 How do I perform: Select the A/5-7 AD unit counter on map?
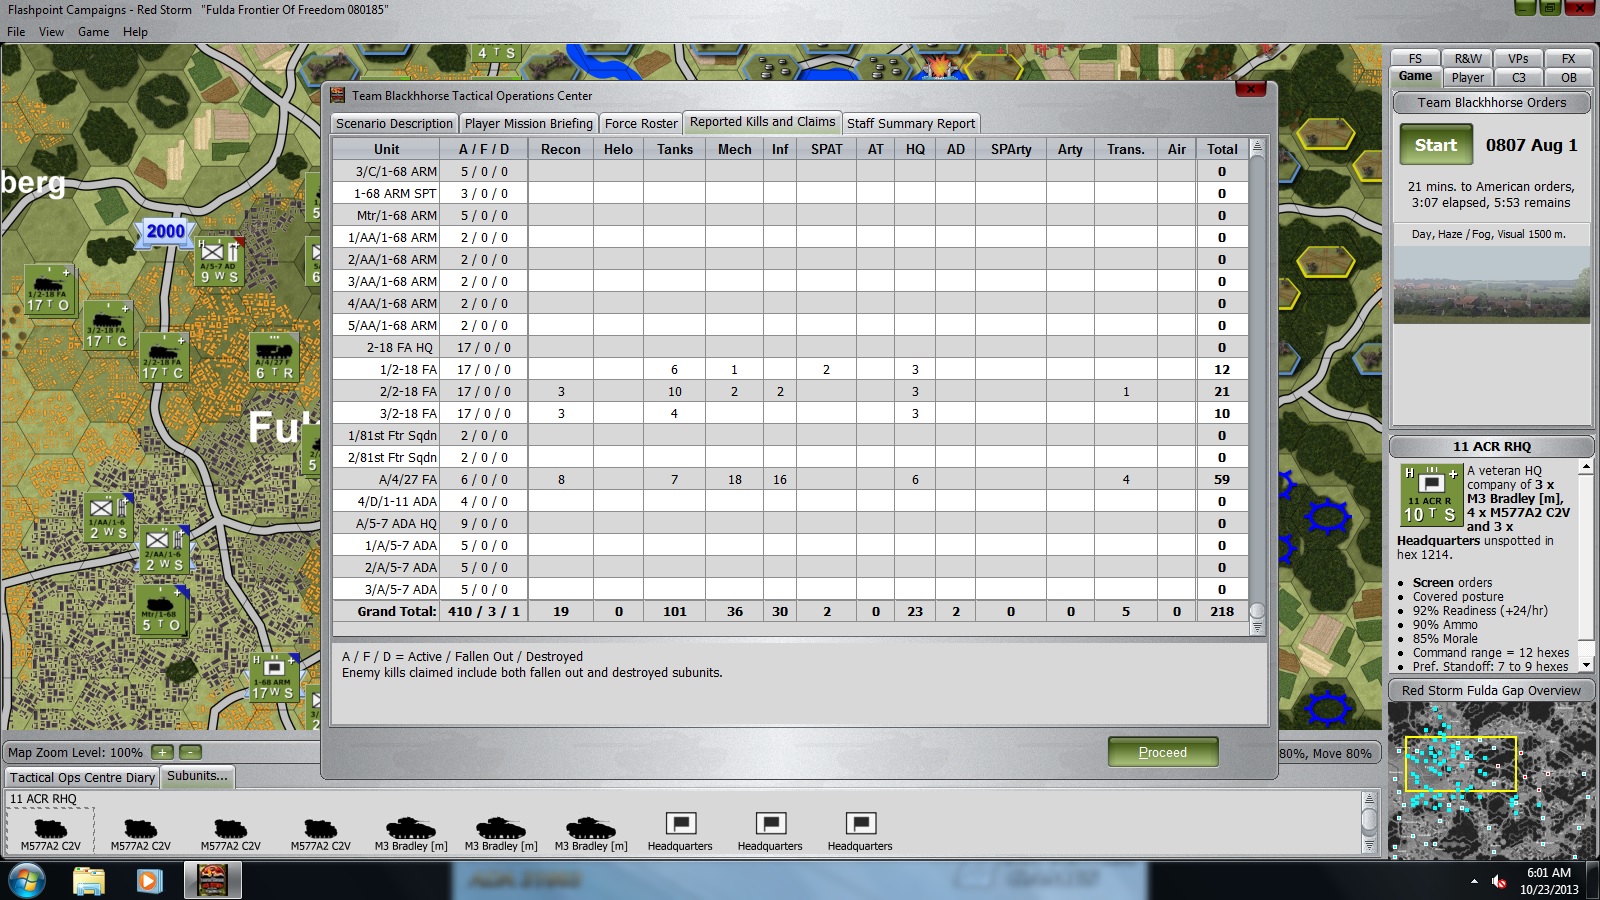pos(219,261)
